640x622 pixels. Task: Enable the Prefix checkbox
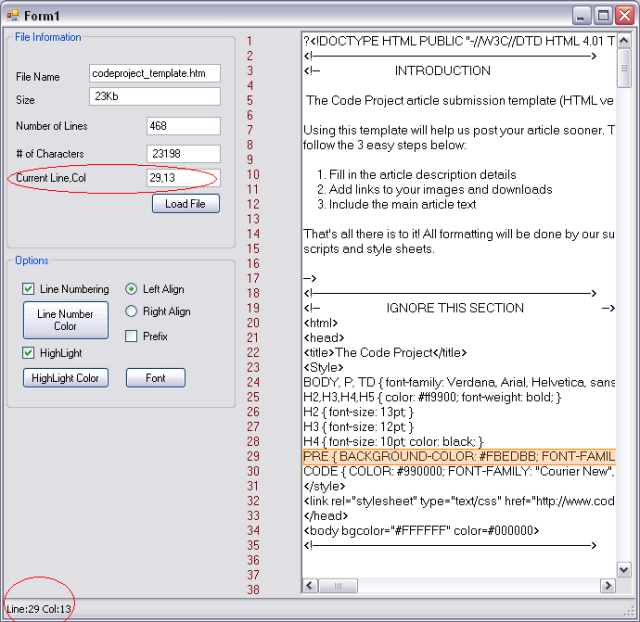[131, 336]
